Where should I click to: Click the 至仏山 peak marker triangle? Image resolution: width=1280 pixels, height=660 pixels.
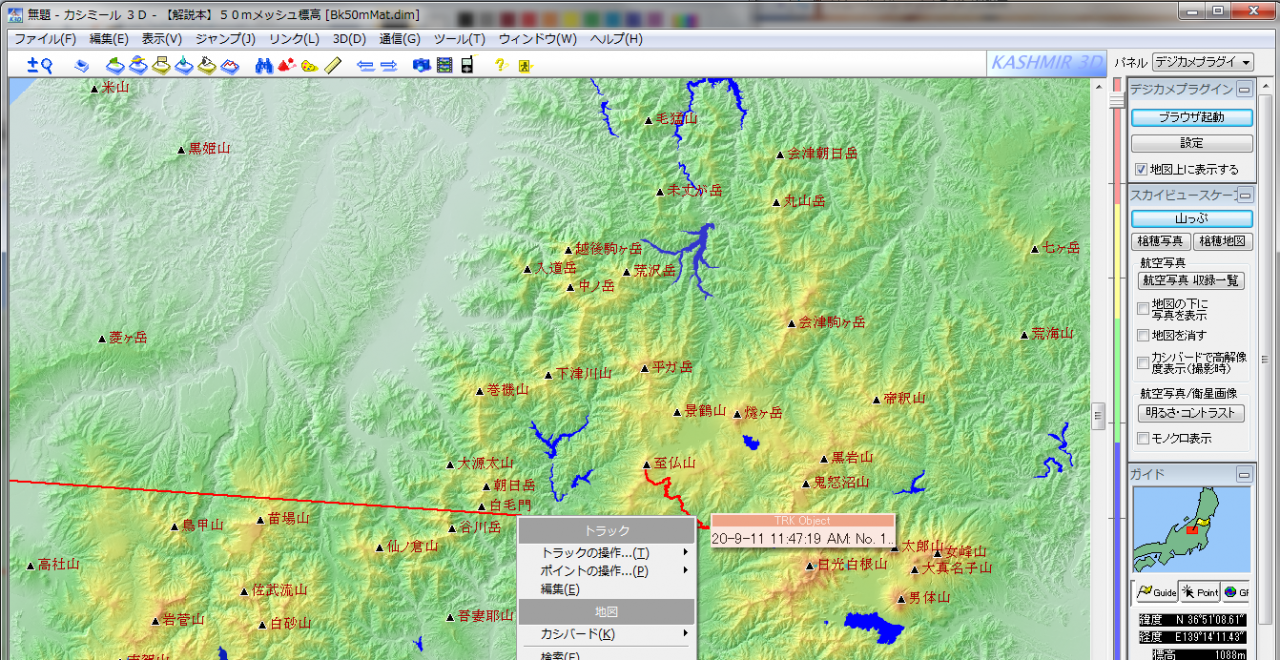click(646, 464)
